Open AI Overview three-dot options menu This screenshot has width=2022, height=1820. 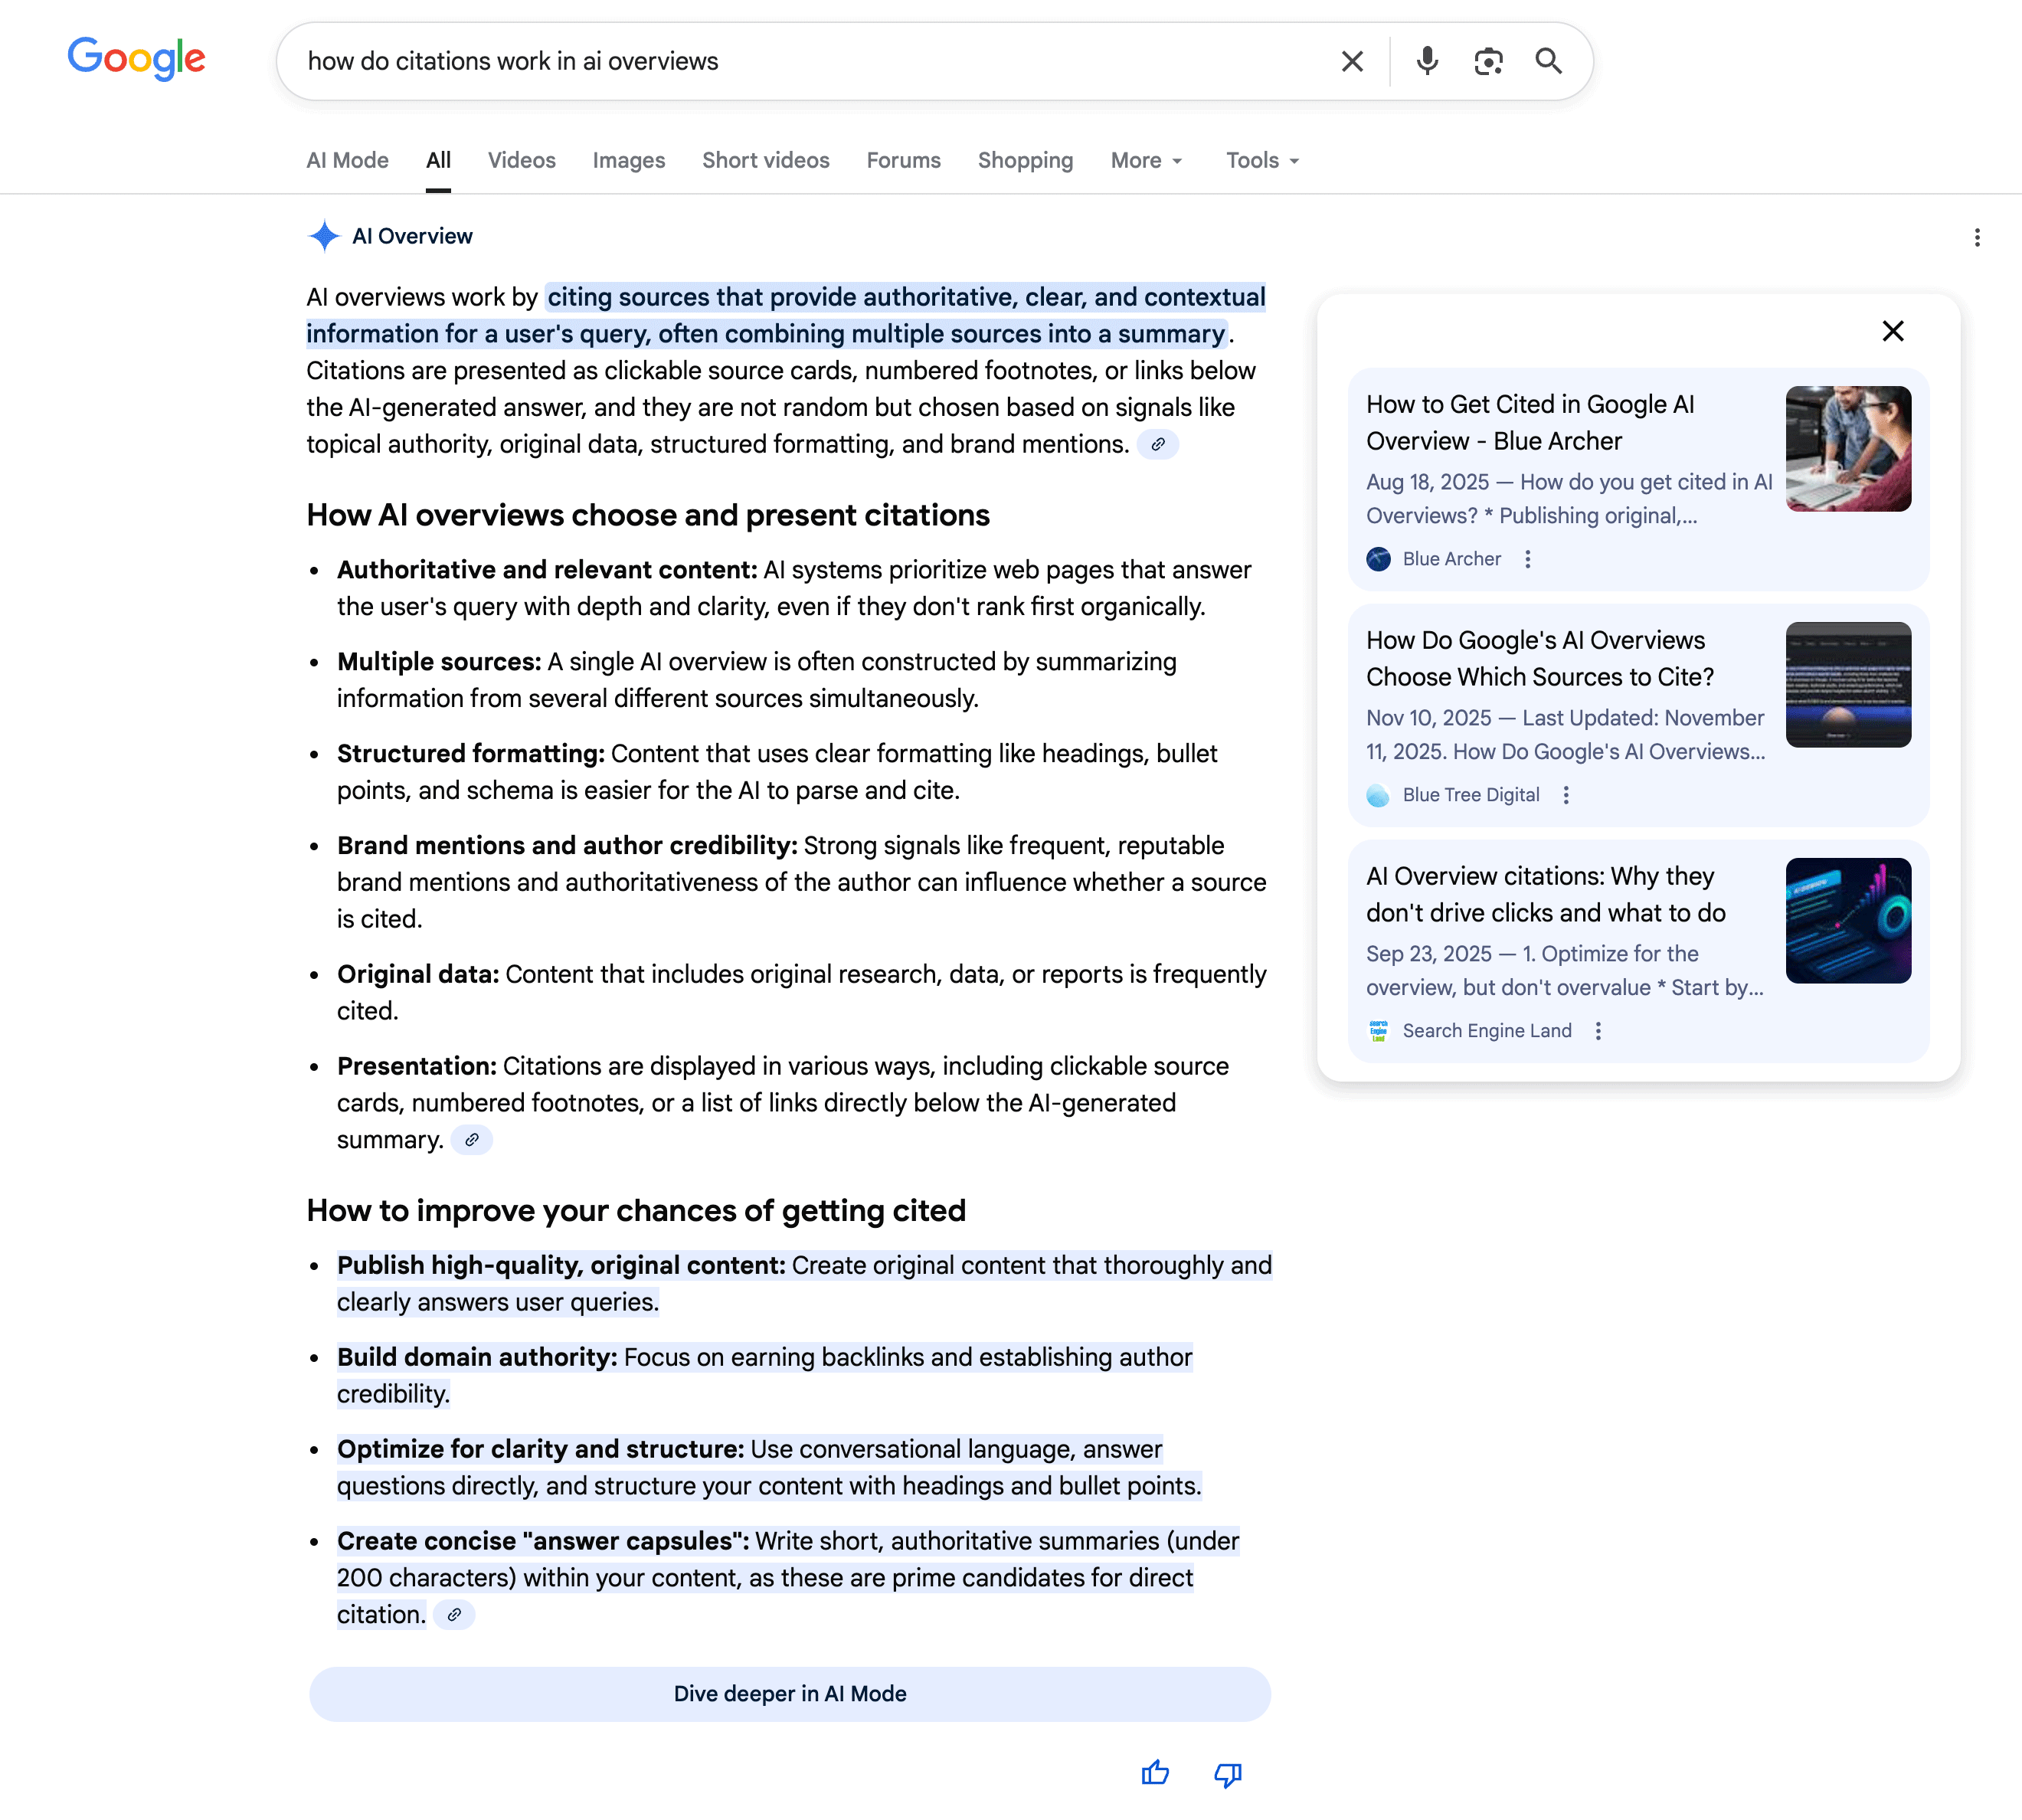(1976, 238)
